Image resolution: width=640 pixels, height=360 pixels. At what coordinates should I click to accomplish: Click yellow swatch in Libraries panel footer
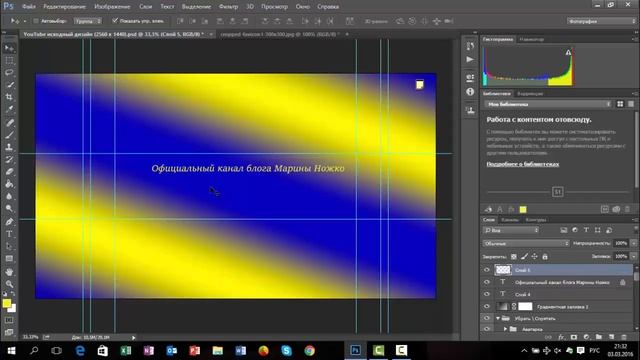click(x=523, y=209)
